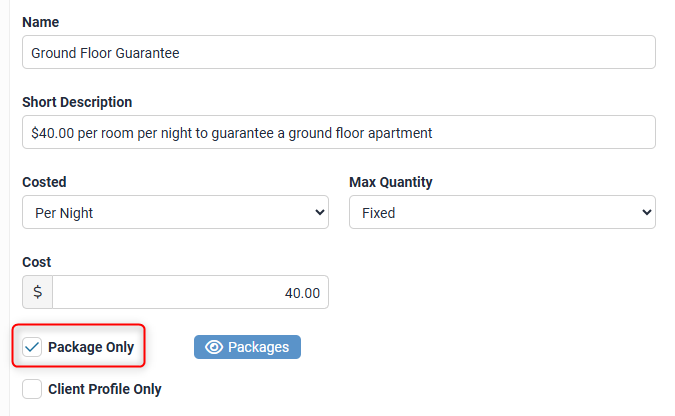675x416 pixels.
Task: Click the Costed label
Action: click(x=44, y=182)
